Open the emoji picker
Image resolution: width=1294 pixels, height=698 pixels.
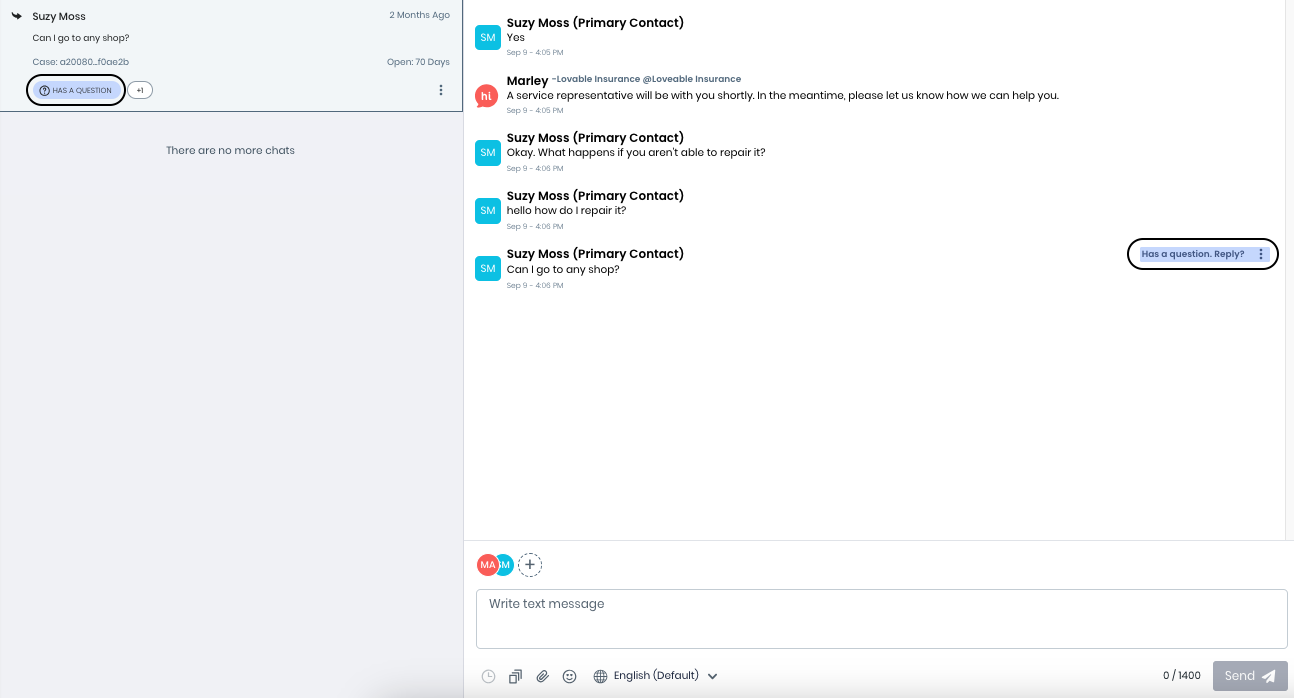click(x=570, y=676)
